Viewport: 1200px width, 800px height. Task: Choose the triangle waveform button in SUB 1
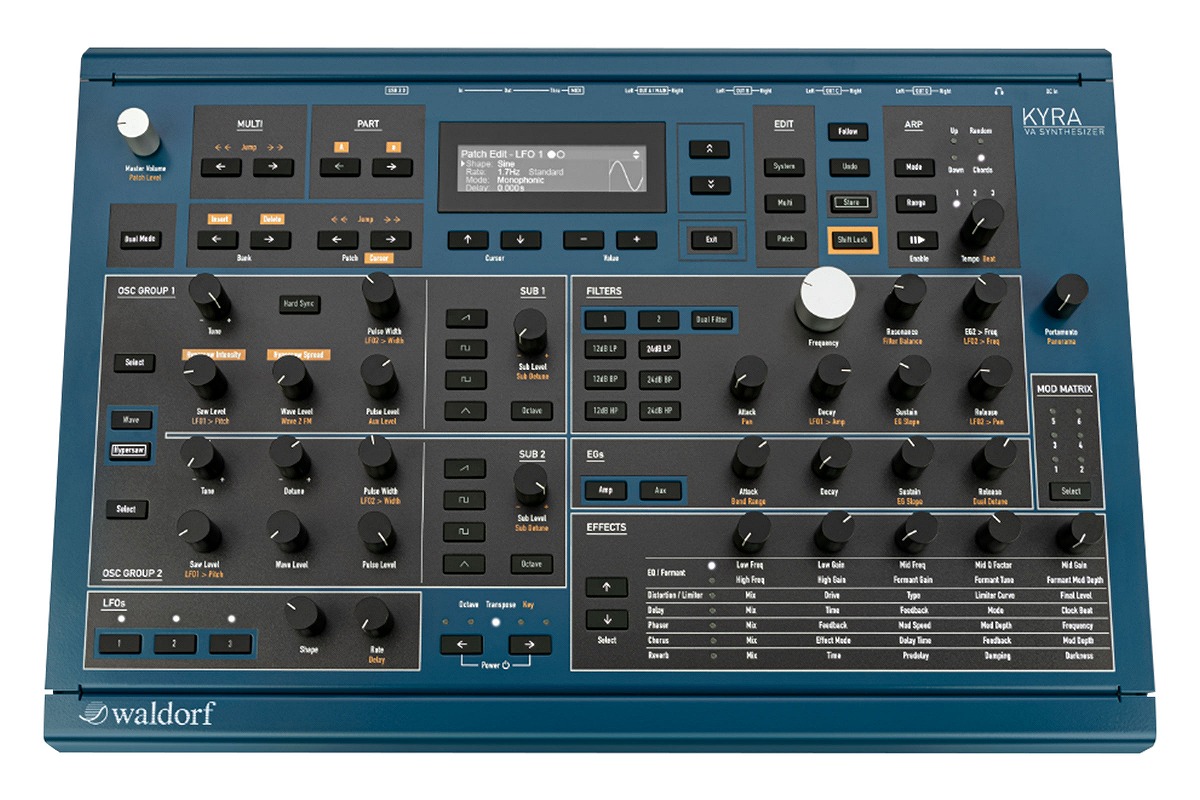click(x=465, y=410)
